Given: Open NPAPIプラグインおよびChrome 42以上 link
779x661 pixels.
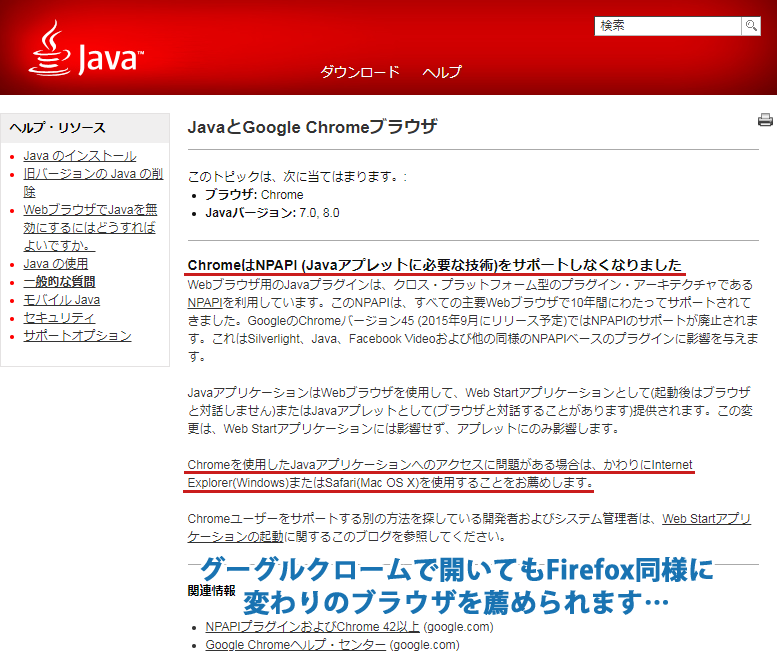Looking at the screenshot, I should [312, 627].
